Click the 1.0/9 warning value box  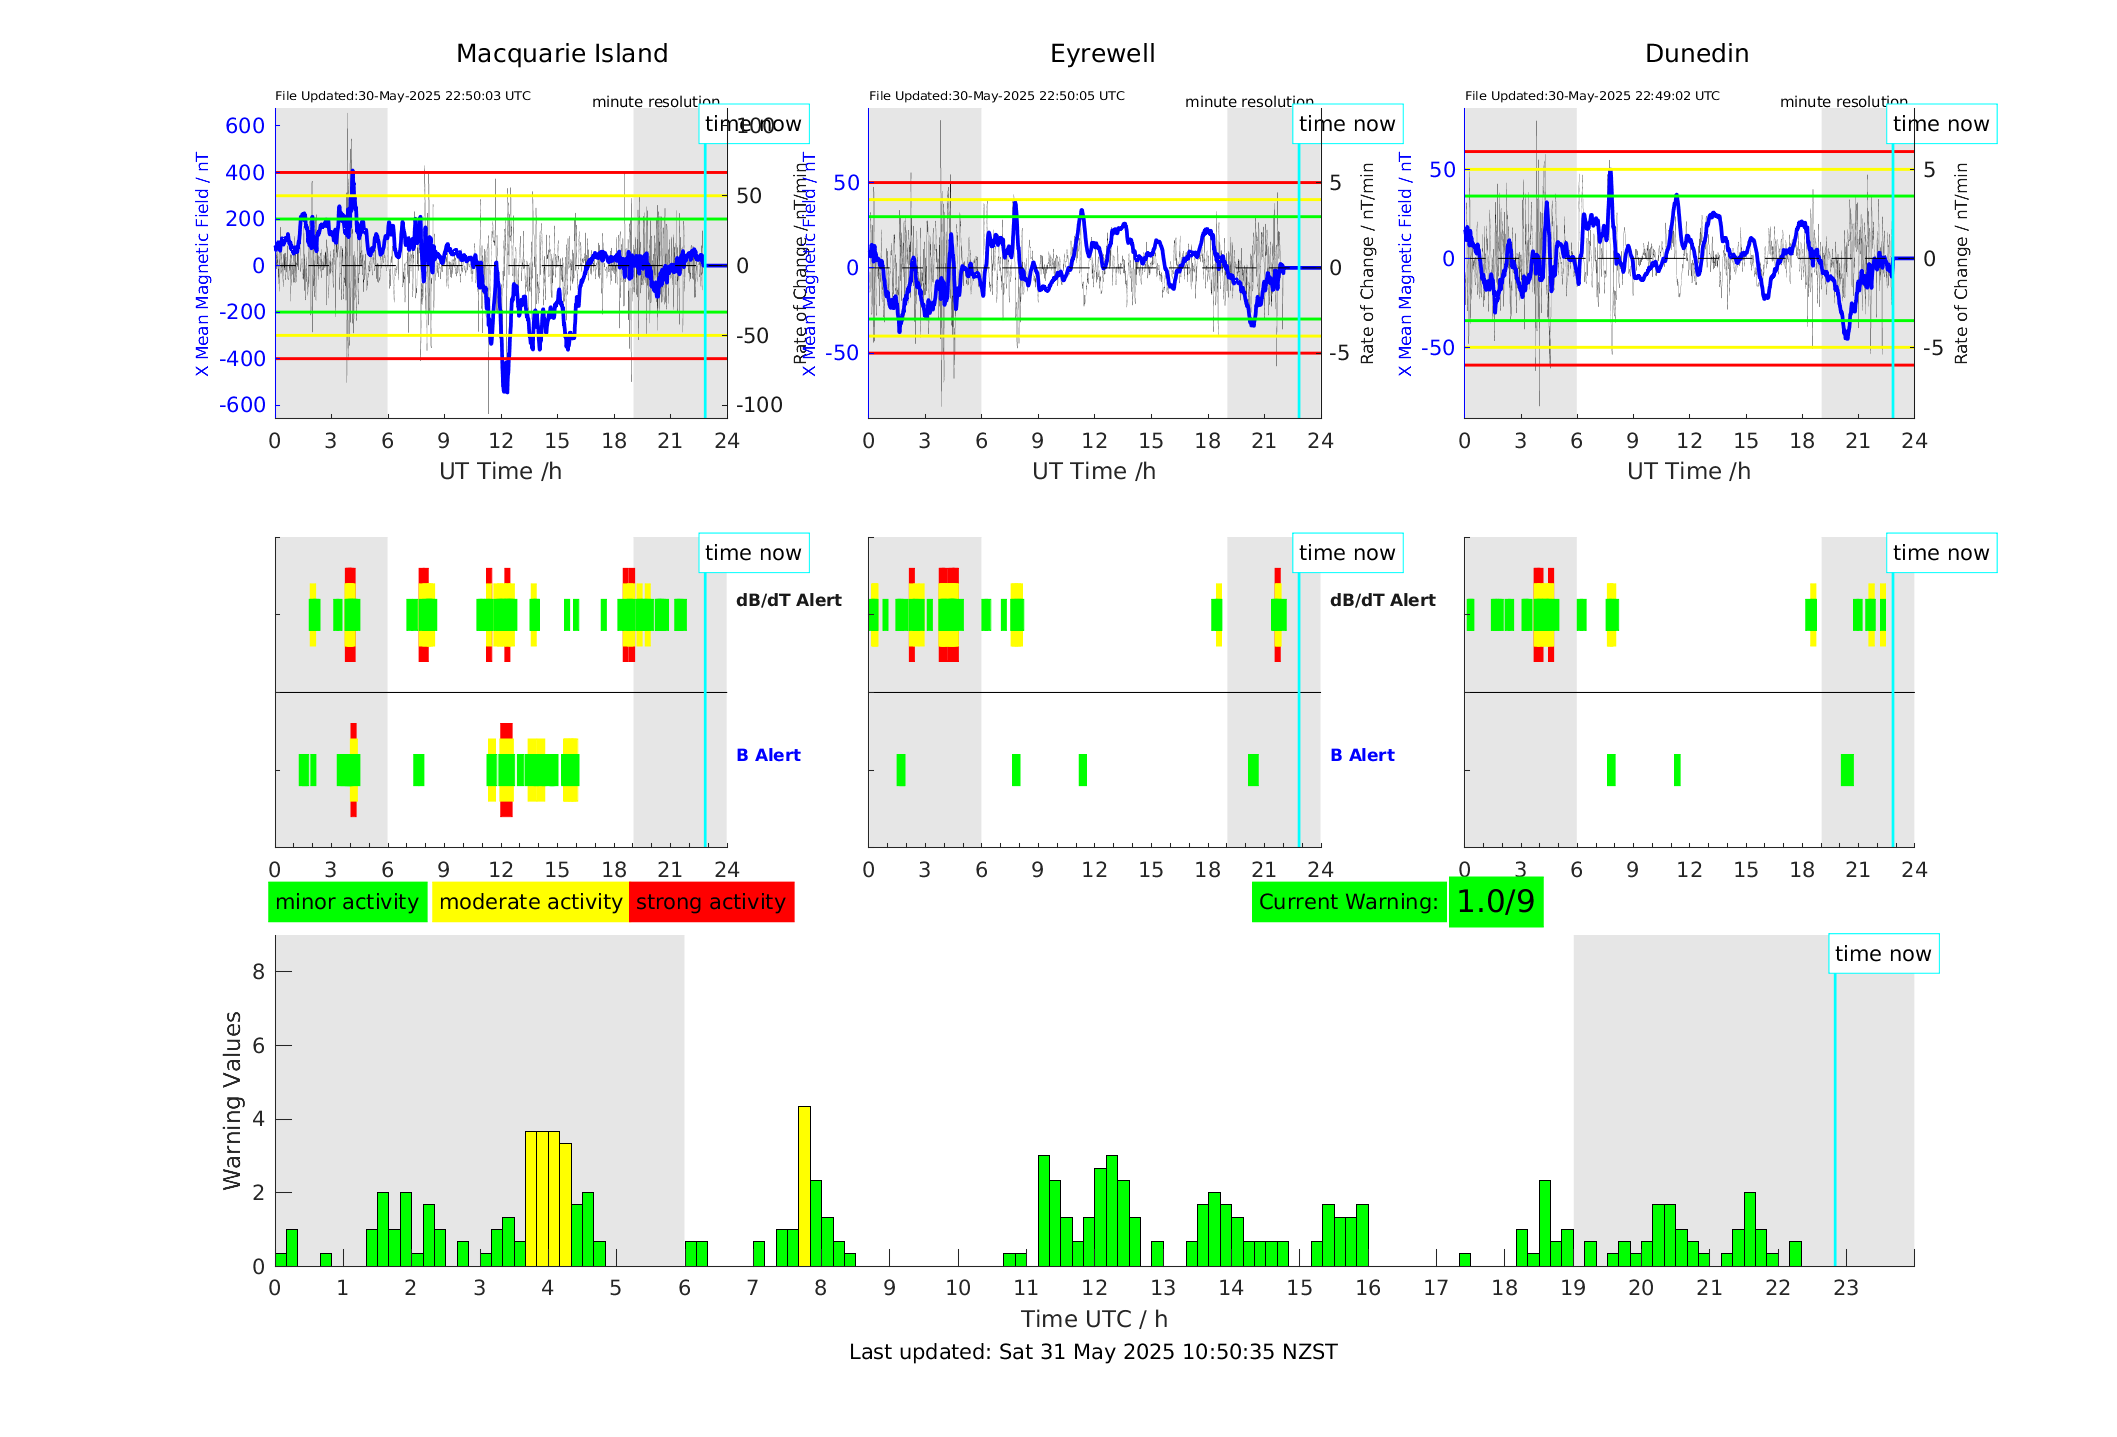pos(1495,902)
